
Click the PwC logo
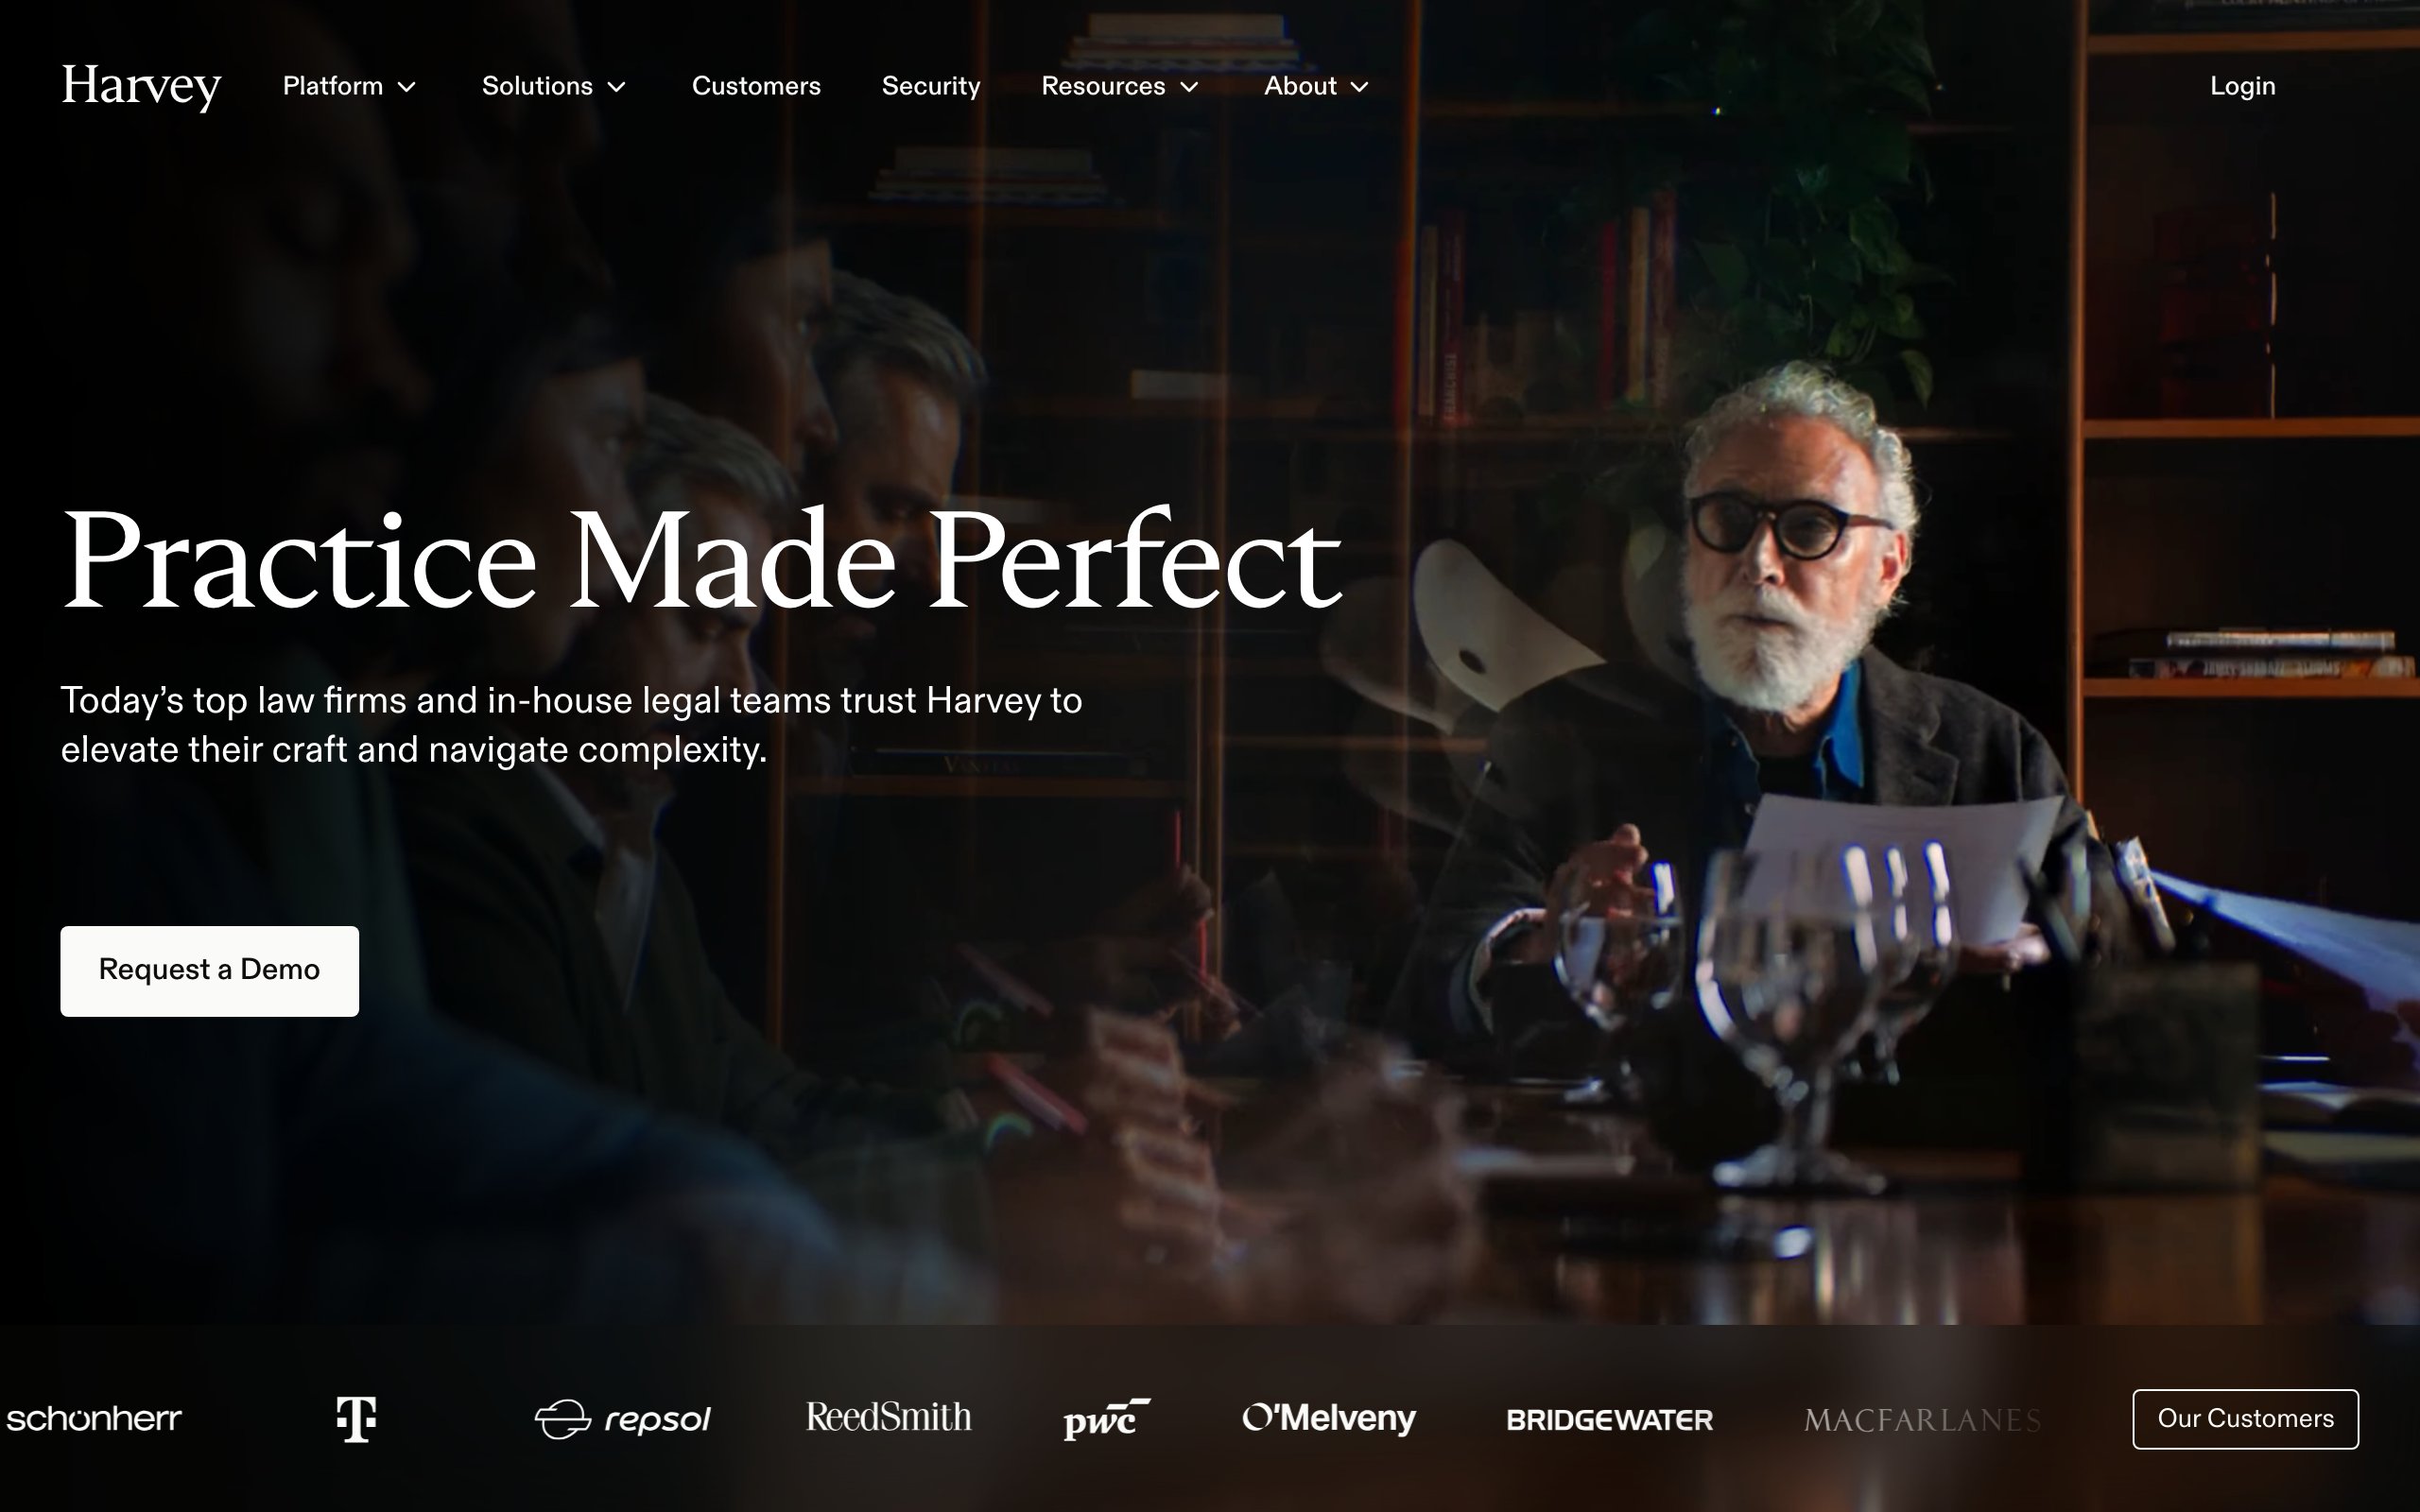click(x=1107, y=1419)
